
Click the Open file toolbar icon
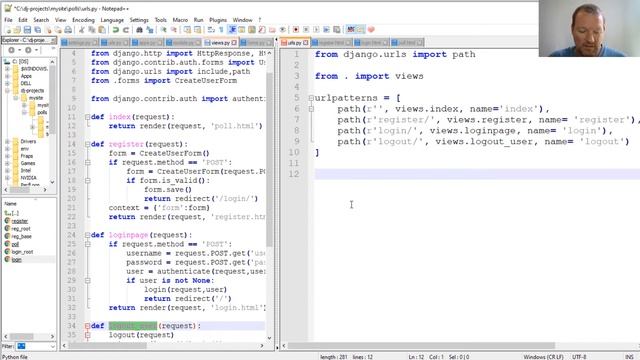click(x=17, y=30)
